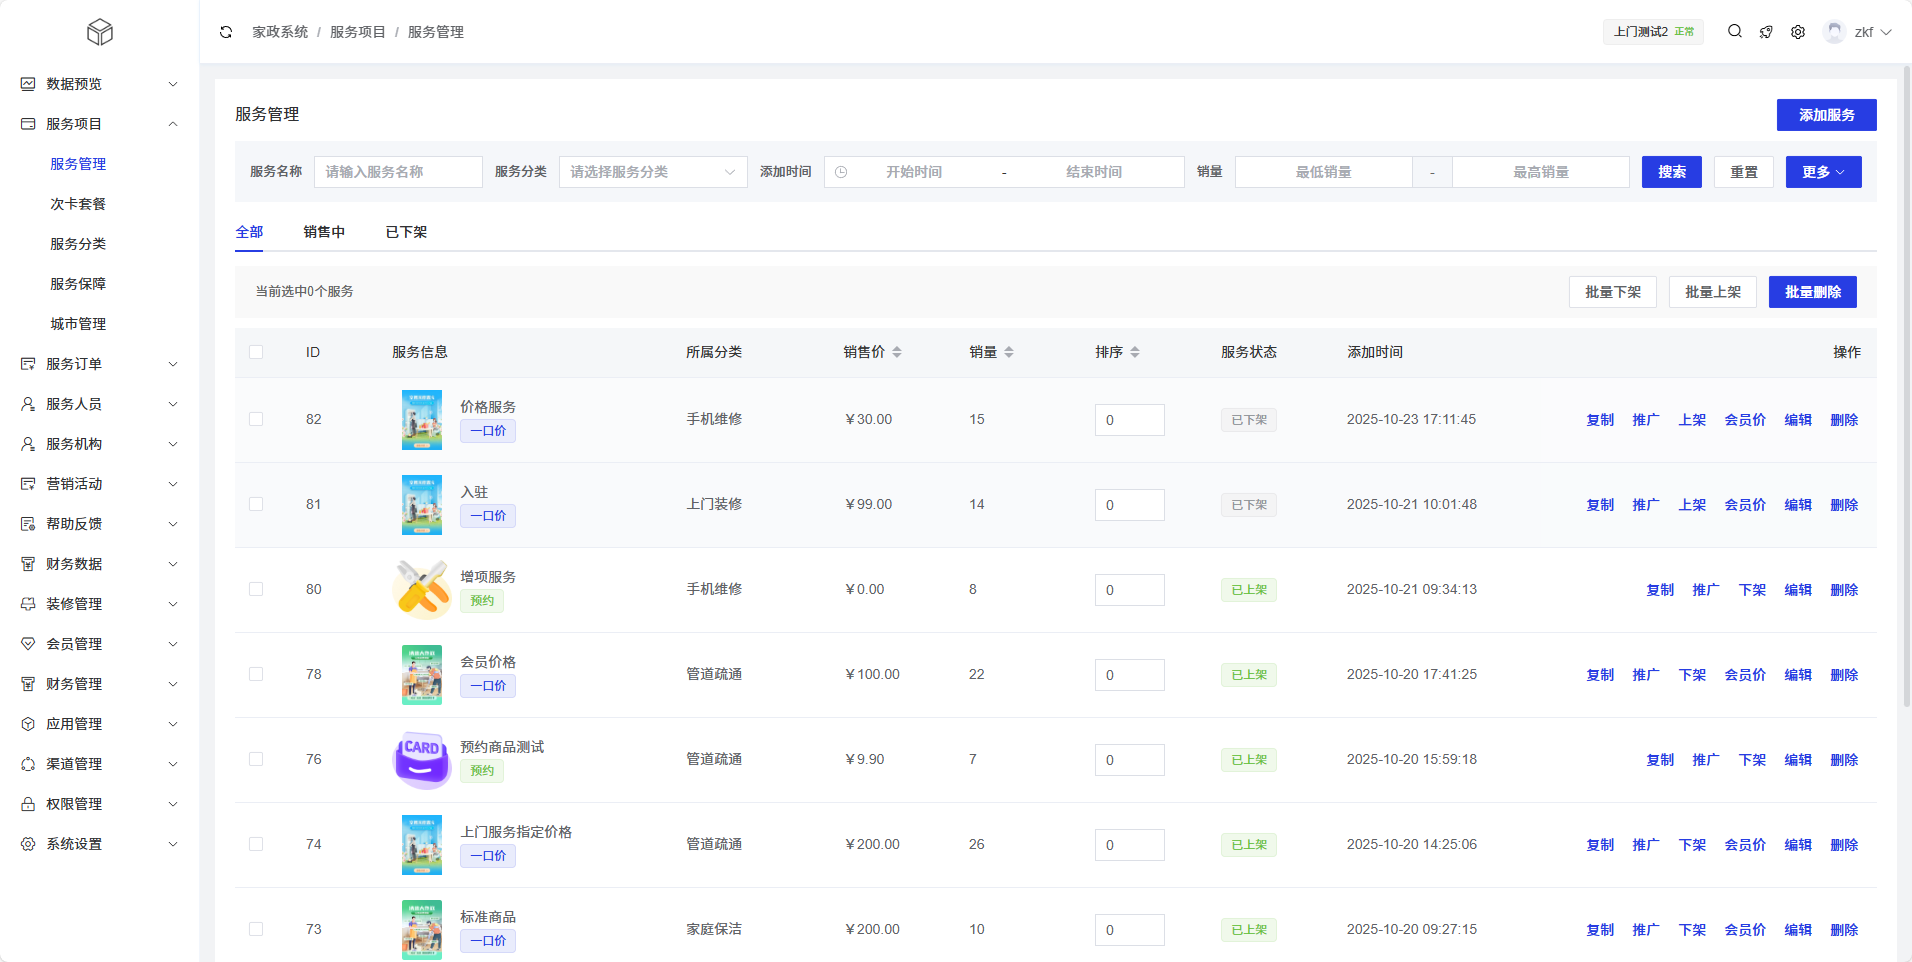Check the row checkbox for ID 82
This screenshot has width=1912, height=962.
256,419
